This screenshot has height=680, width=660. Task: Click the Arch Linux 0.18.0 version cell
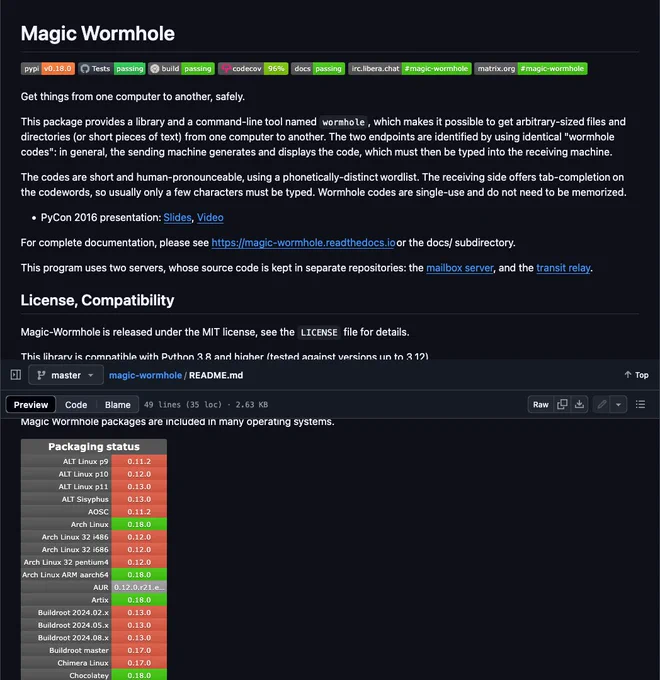click(139, 524)
